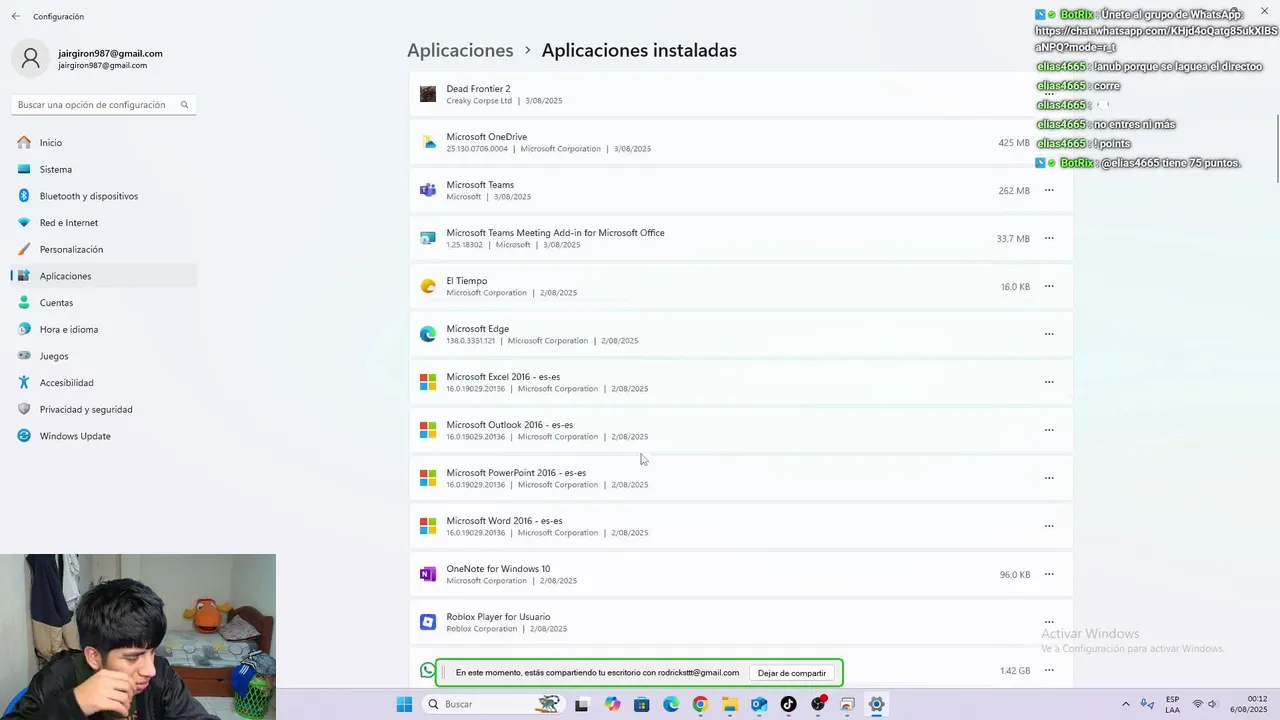Screen dimensions: 1280x720
Task: Click the Microsoft Excel 2016 Office icon
Action: coord(428,382)
